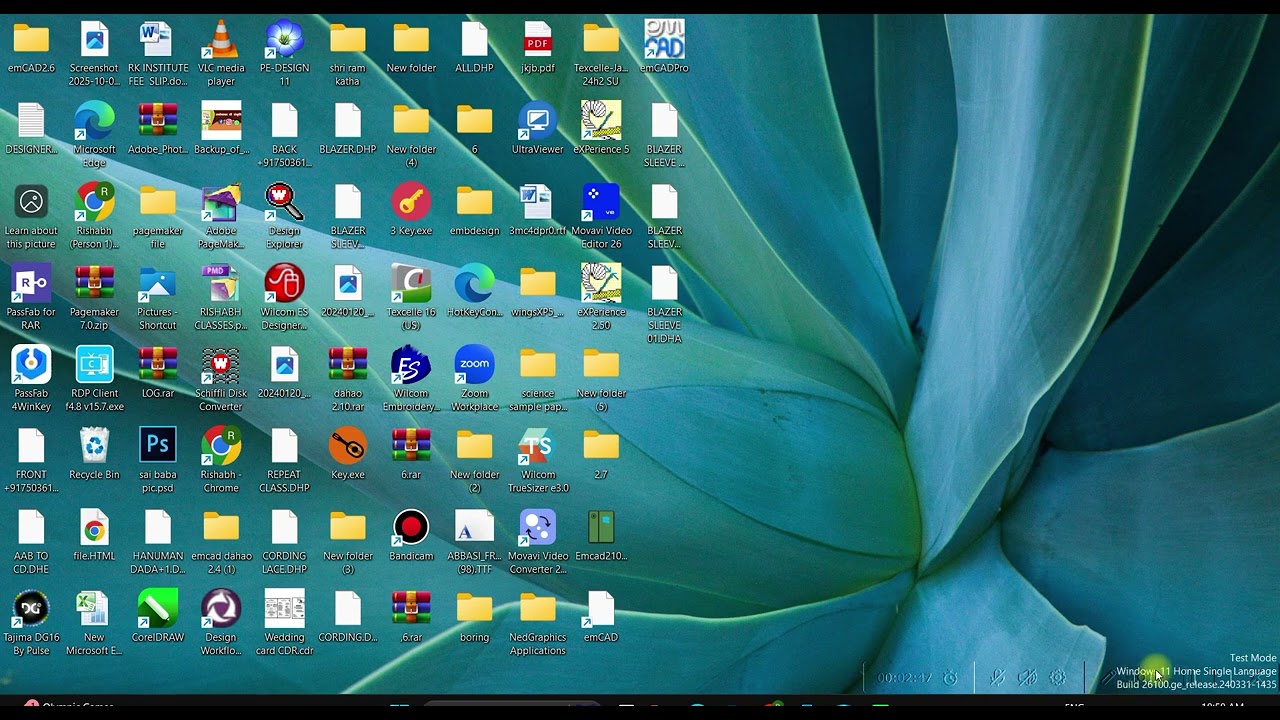Open the screen recorder settings gear
The image size is (1280, 720).
[x=1058, y=678]
